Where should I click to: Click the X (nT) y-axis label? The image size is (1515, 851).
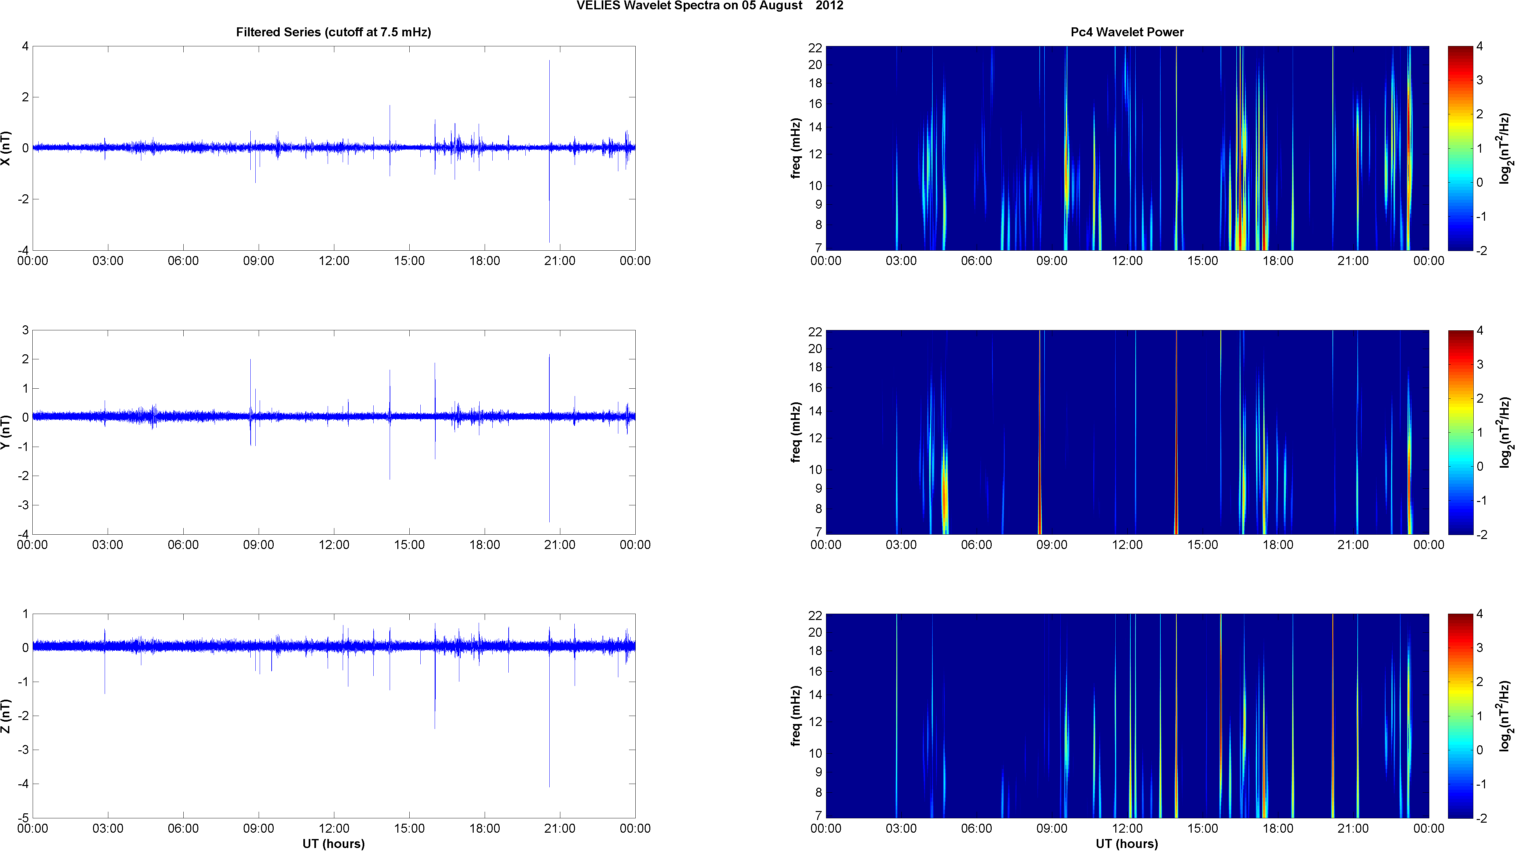pos(8,148)
